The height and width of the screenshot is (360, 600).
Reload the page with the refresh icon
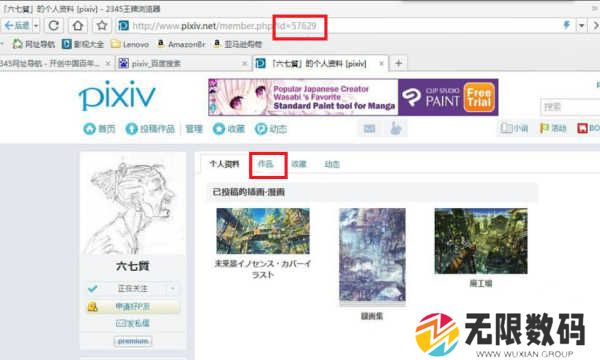(54, 26)
